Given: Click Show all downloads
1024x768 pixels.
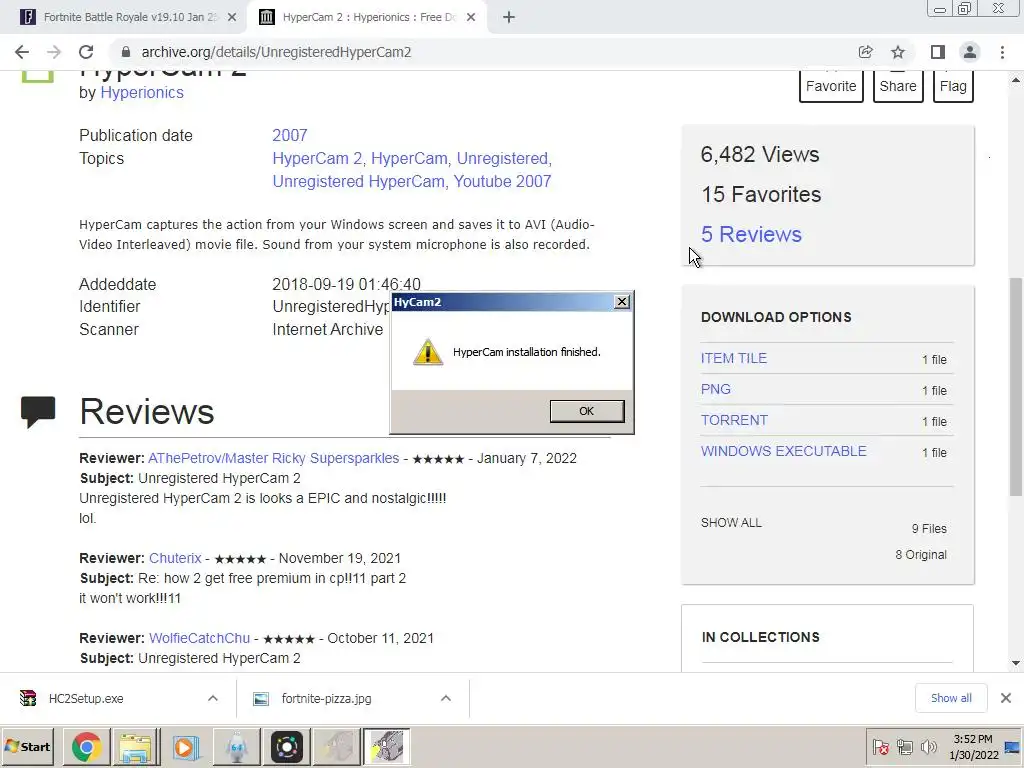Looking at the screenshot, I should tap(951, 698).
